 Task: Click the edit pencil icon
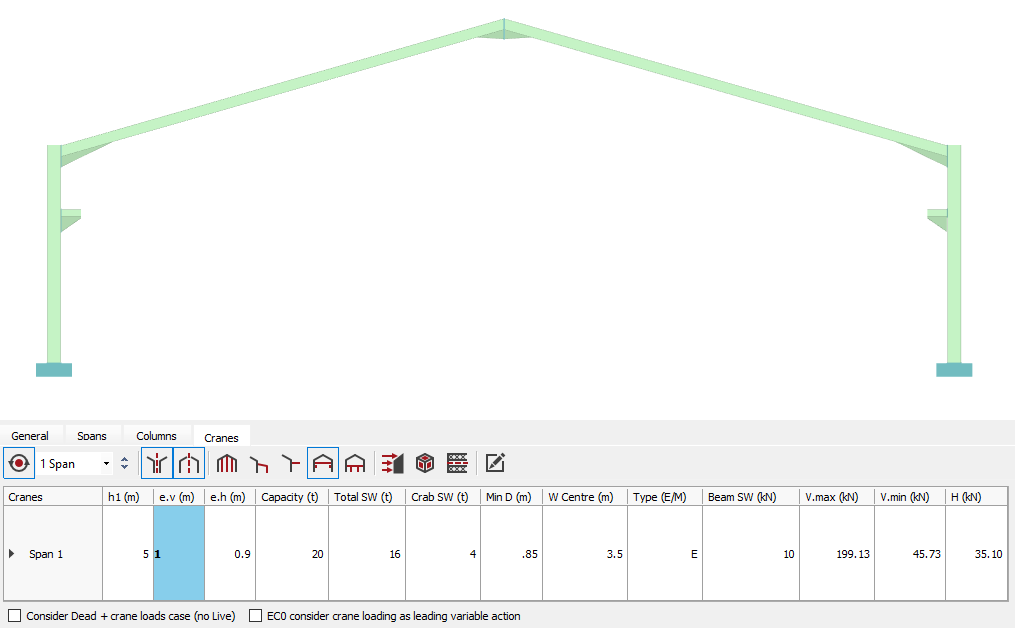pyautogui.click(x=495, y=464)
